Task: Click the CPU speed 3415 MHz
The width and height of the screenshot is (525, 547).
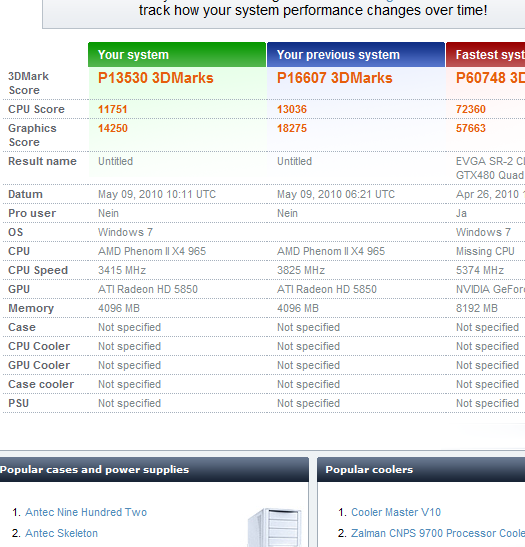Action: (122, 270)
